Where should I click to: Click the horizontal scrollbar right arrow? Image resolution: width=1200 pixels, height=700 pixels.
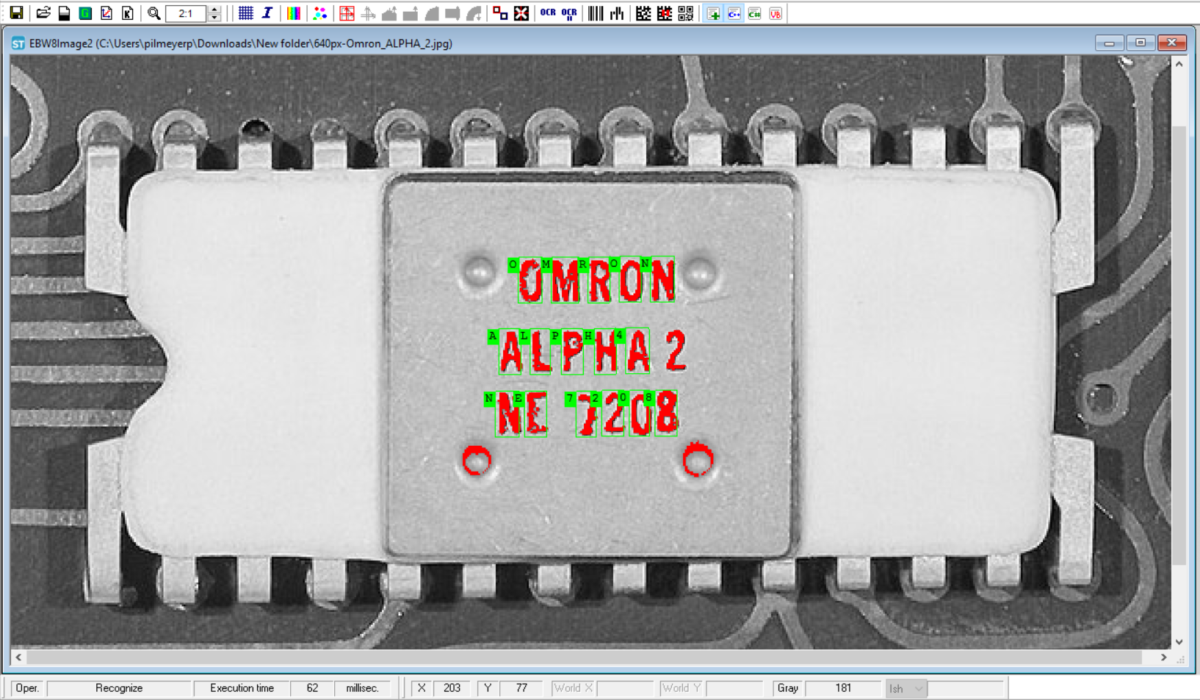coord(1163,658)
